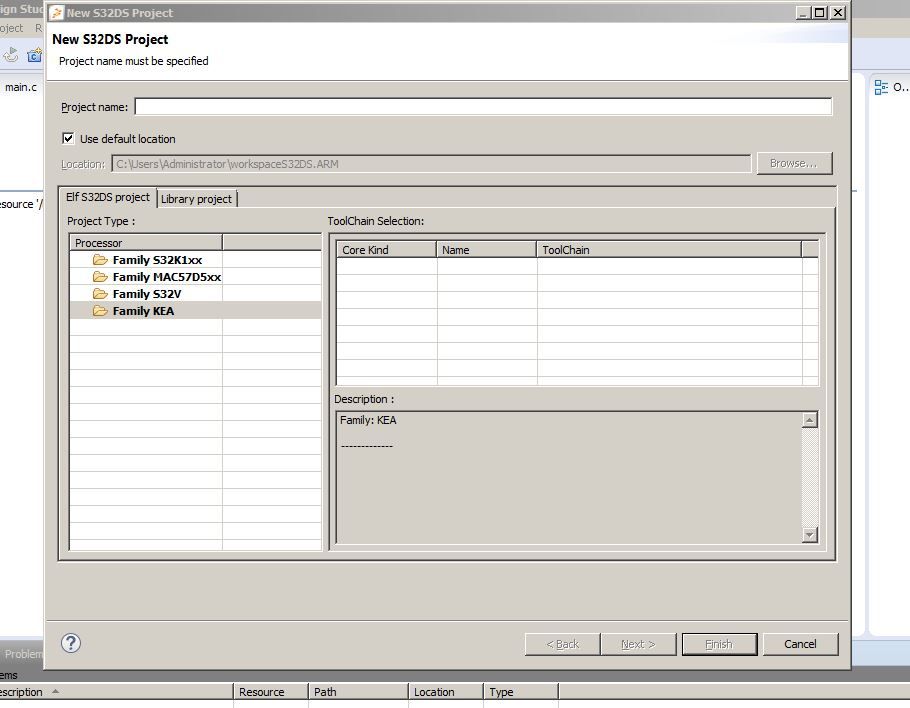
Task: Cancel the New S32DS Project wizard
Action: coord(800,644)
